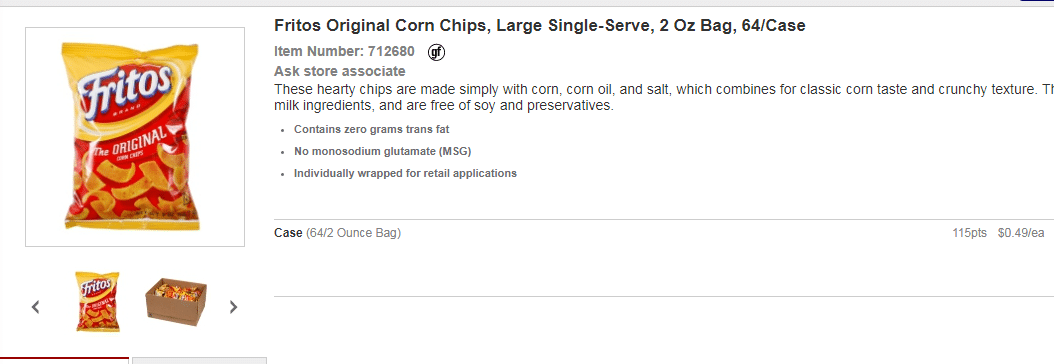Click the Individually wrapped for retail bullet
The height and width of the screenshot is (364, 1054).
pyautogui.click(x=405, y=173)
